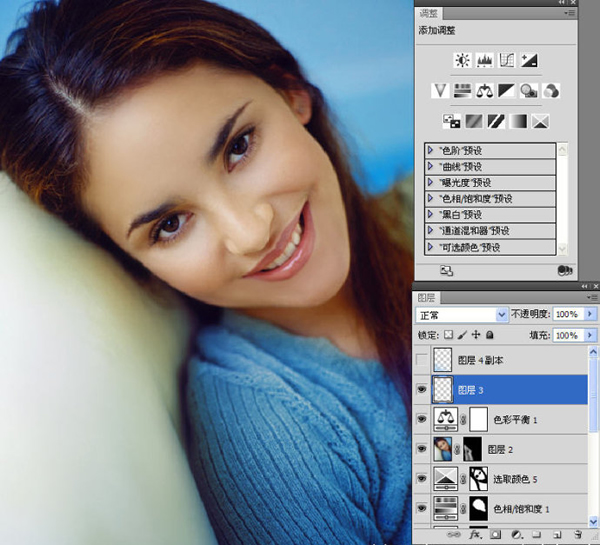The width and height of the screenshot is (600, 545).
Task: Switch to the 调整 panel tab
Action: (x=429, y=14)
